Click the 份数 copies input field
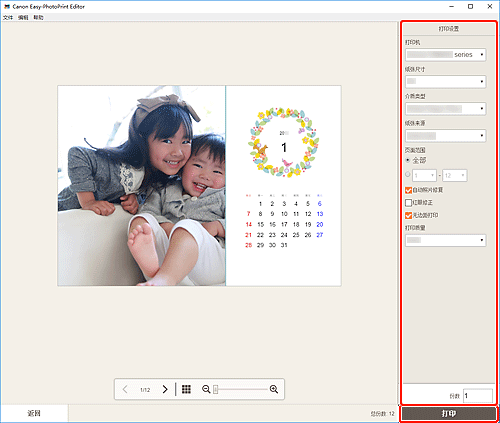 478,396
